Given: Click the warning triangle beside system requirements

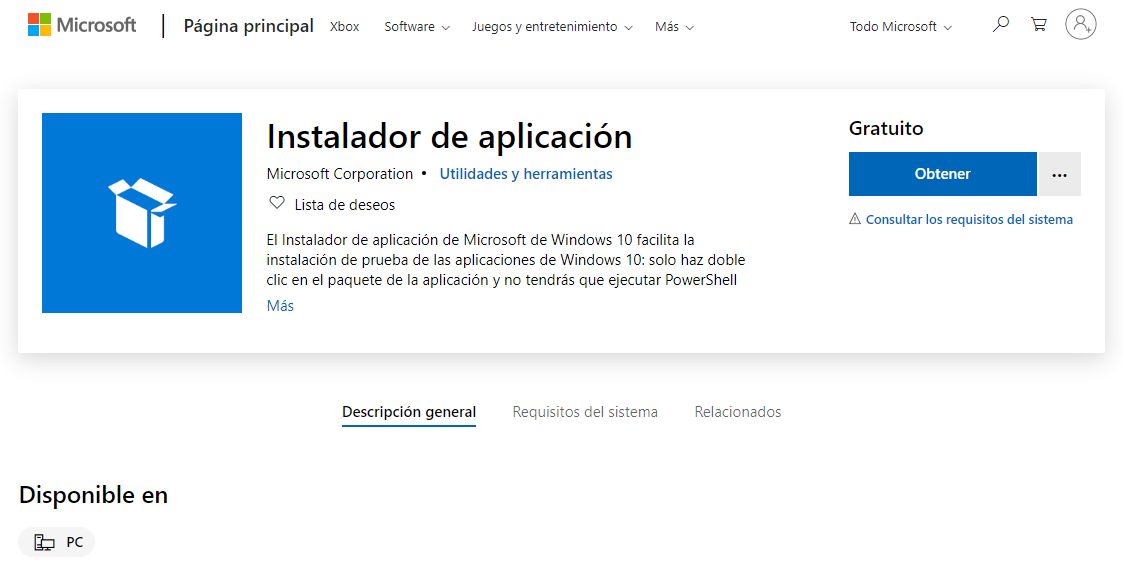Looking at the screenshot, I should pos(854,219).
